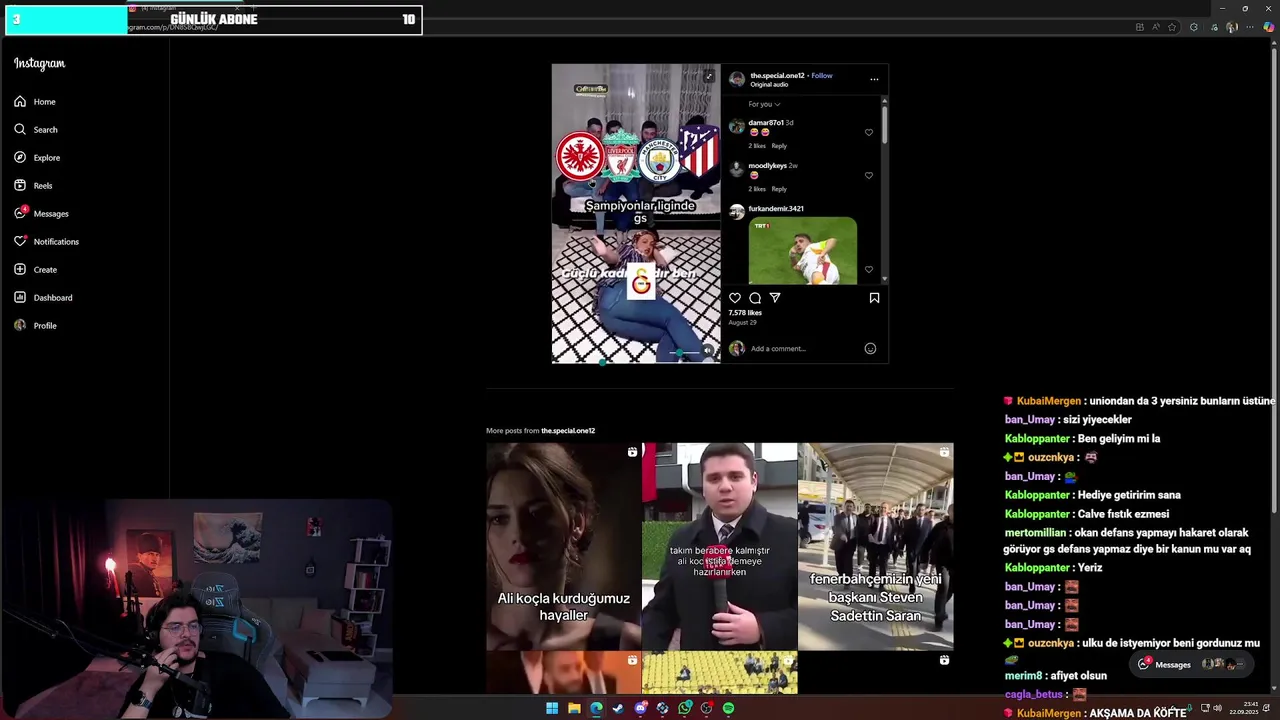Click chat username merim8
This screenshot has height=720, width=1280.
[x=1023, y=676]
